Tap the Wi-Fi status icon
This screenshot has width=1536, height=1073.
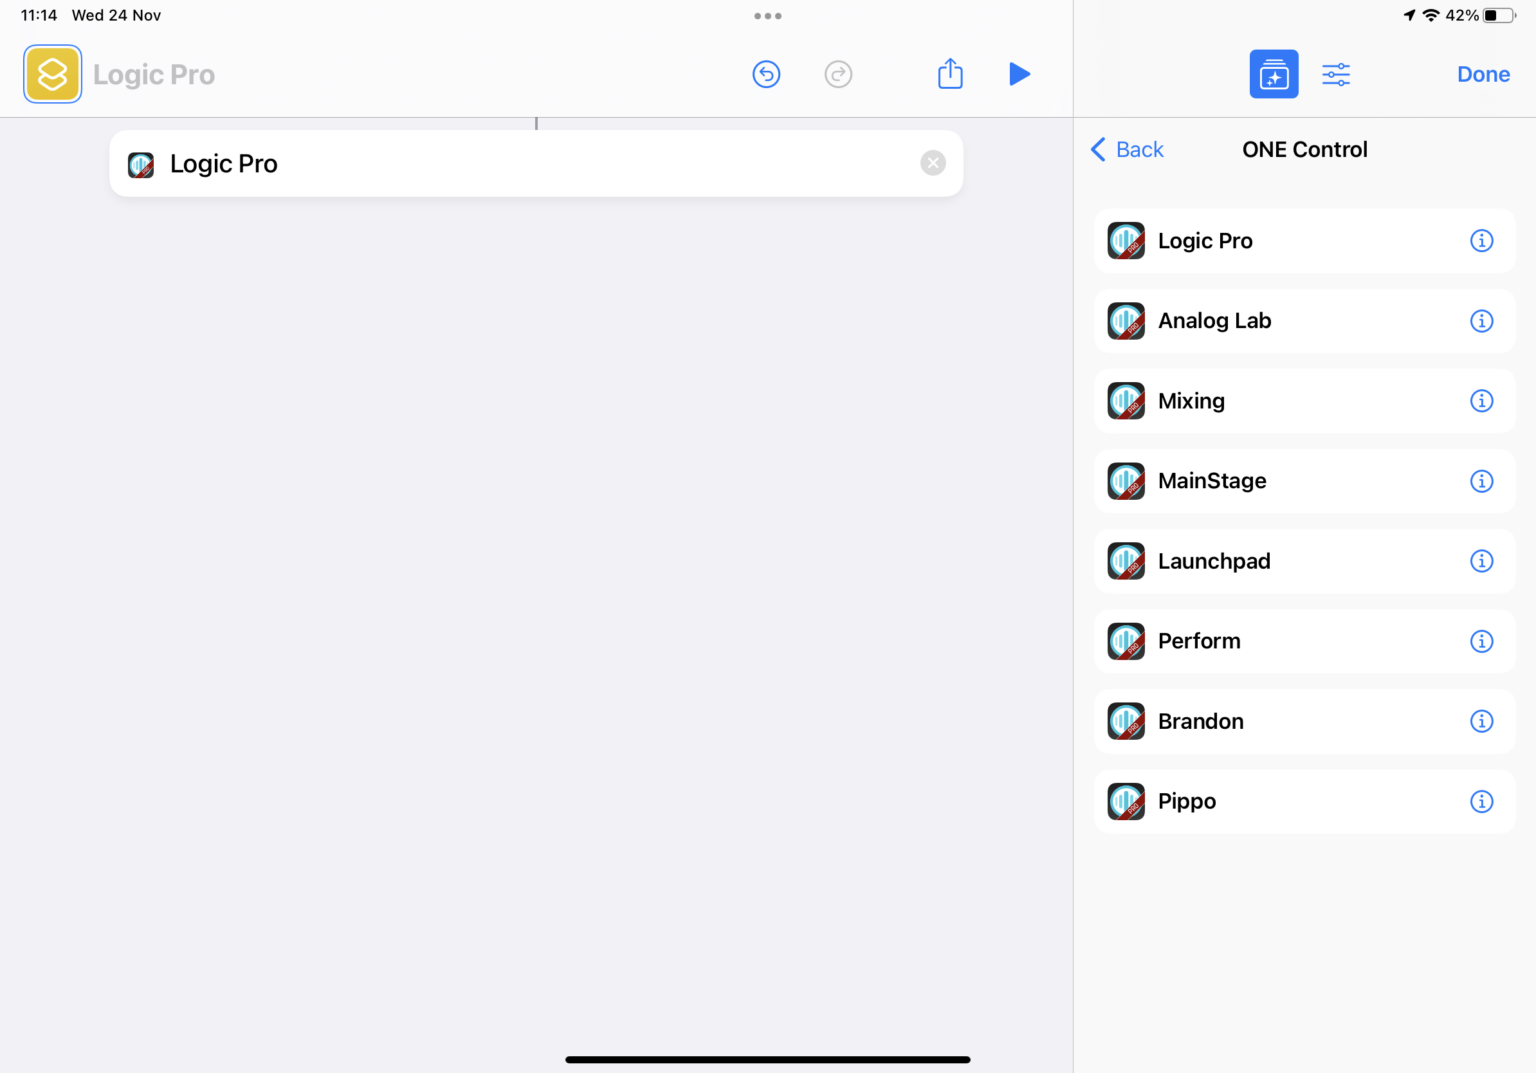(x=1431, y=15)
